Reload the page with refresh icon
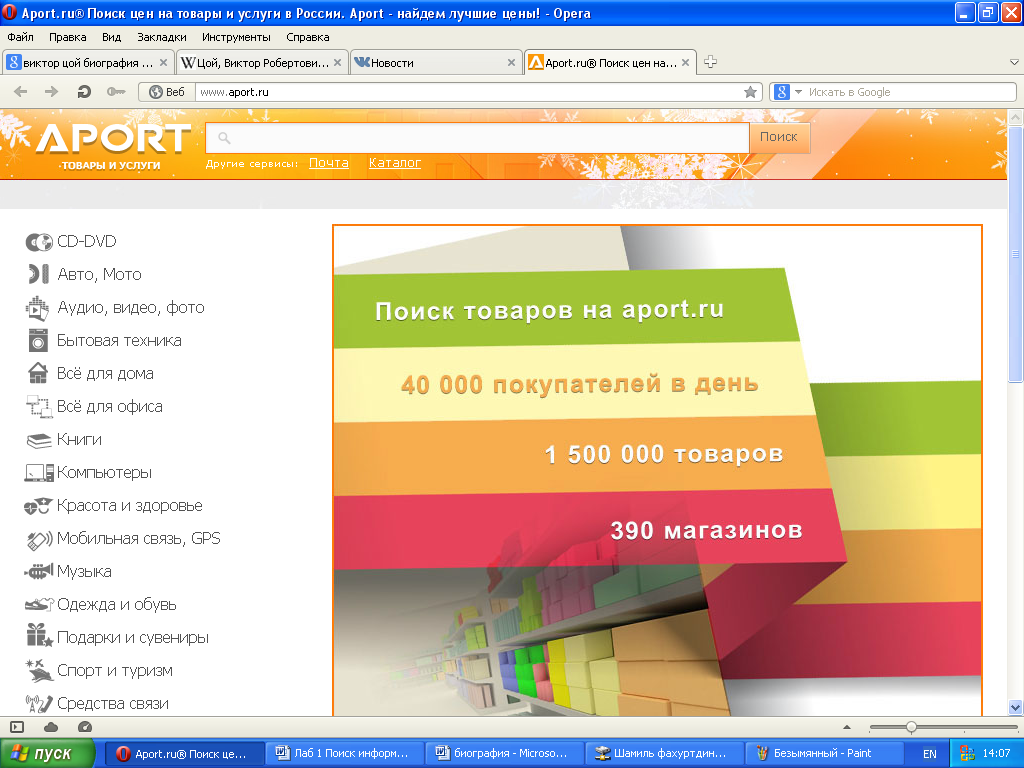 pos(84,92)
